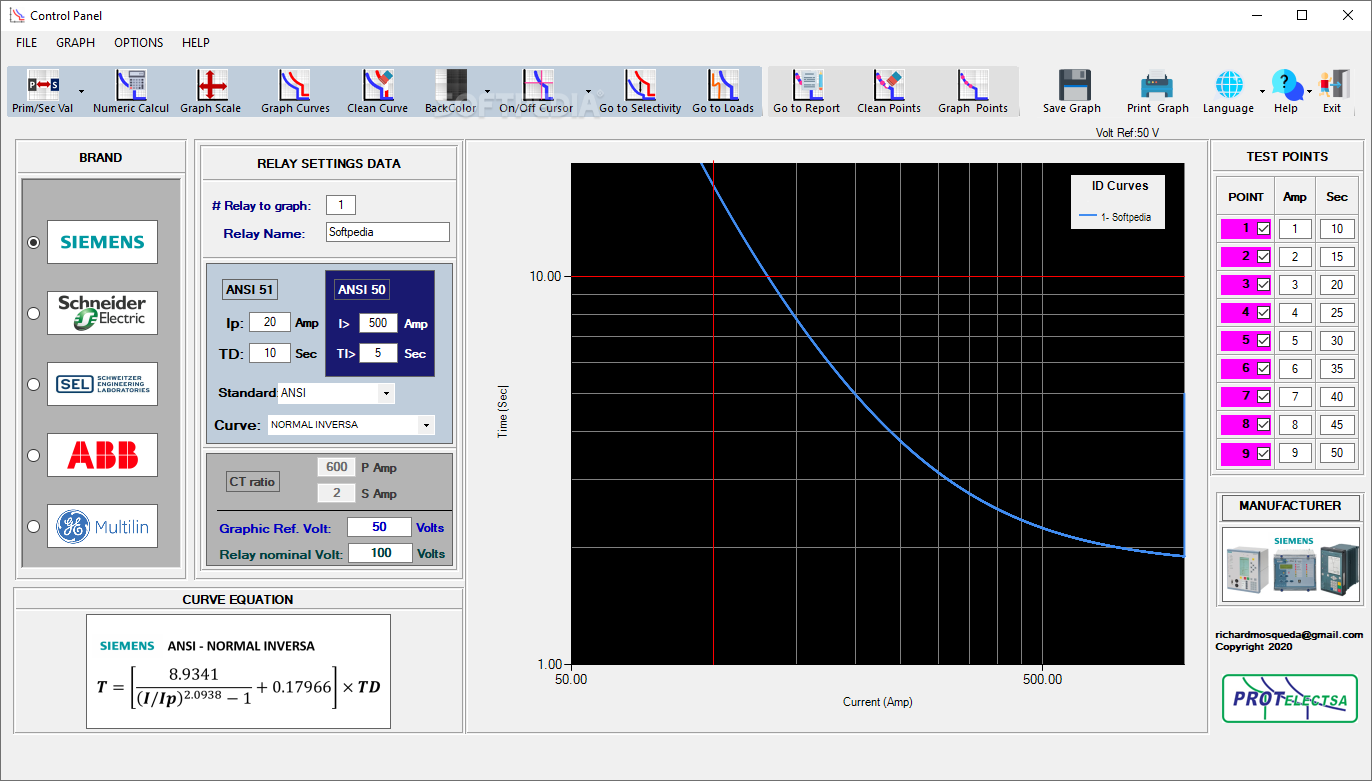Image resolution: width=1372 pixels, height=781 pixels.
Task: Uncheck test point 2 checkbox
Action: coord(1263,257)
